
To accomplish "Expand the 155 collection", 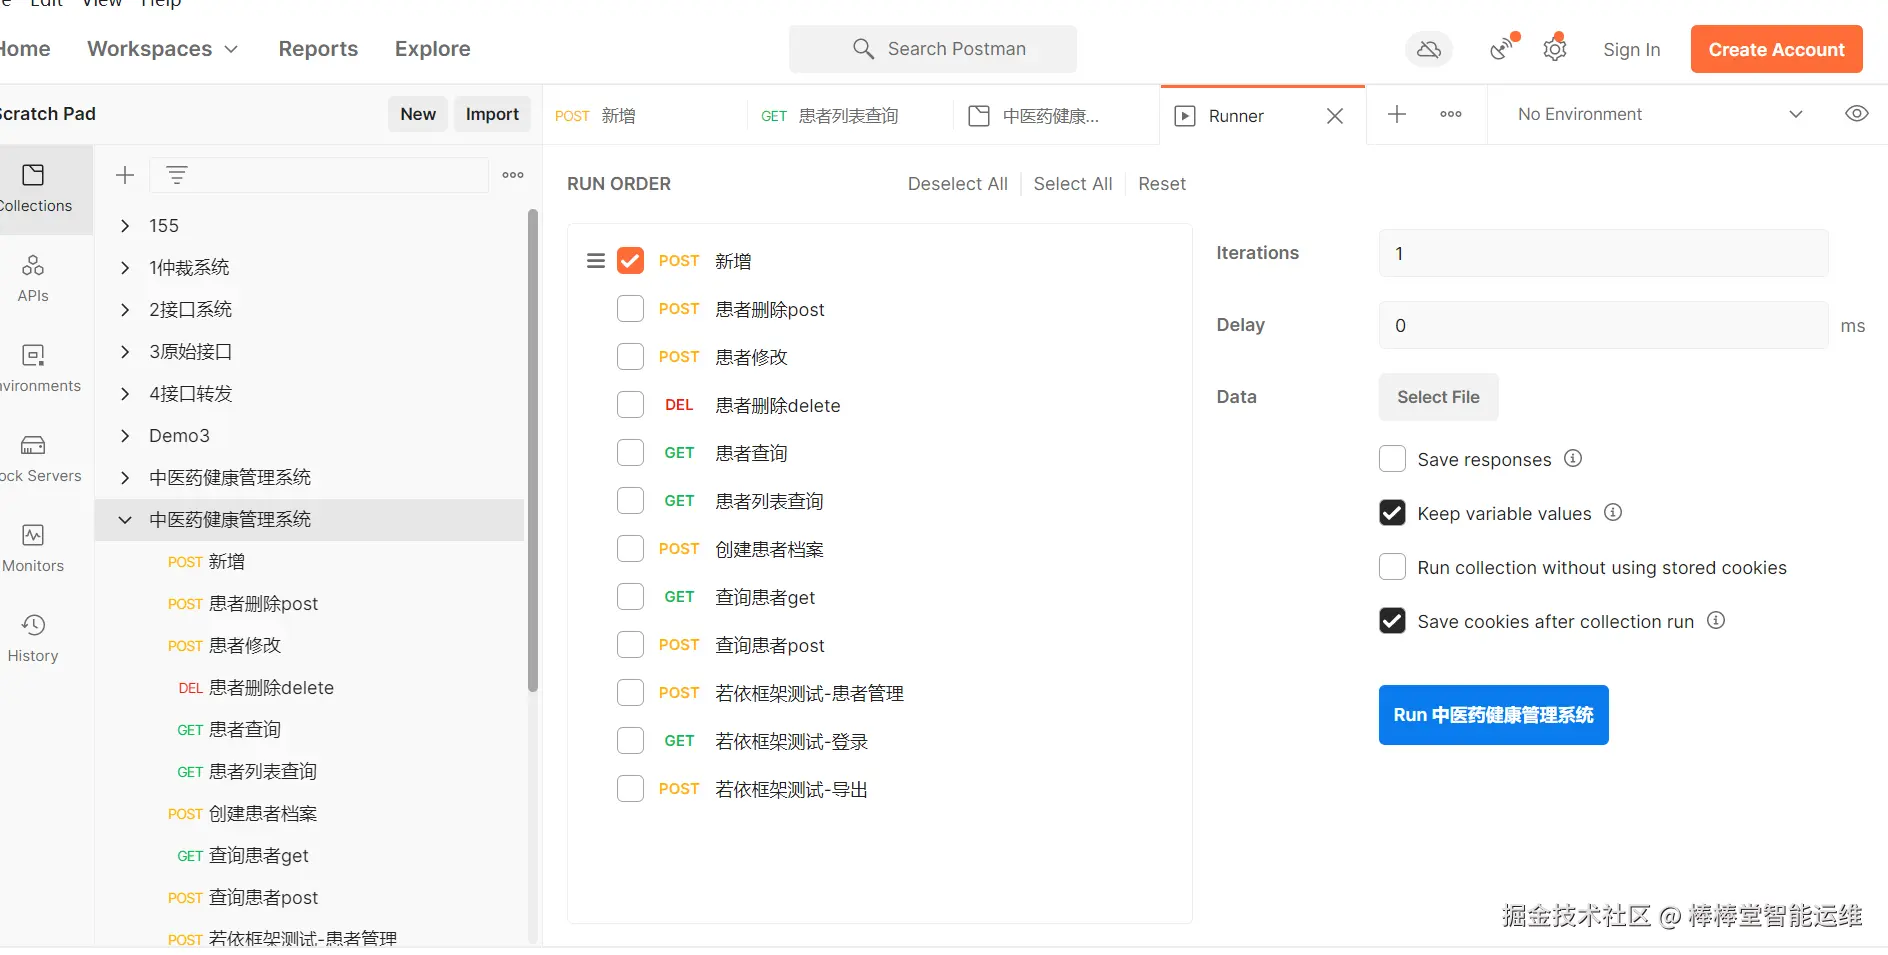I will pyautogui.click(x=125, y=226).
